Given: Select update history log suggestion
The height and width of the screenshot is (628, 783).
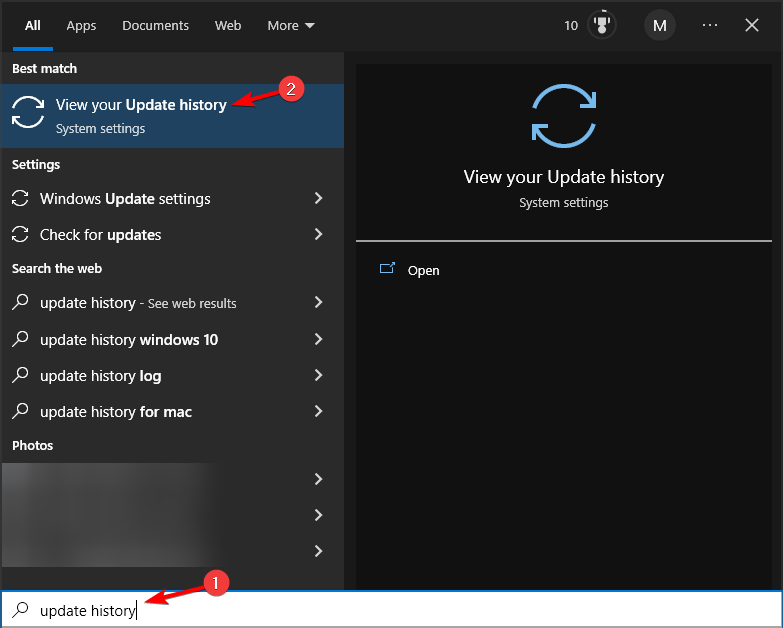Looking at the screenshot, I should pyautogui.click(x=173, y=375).
